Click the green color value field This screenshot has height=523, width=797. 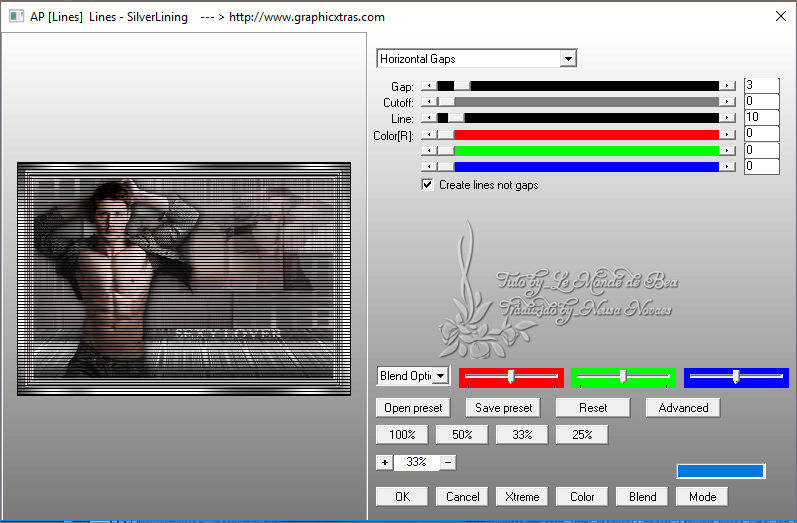[761, 150]
